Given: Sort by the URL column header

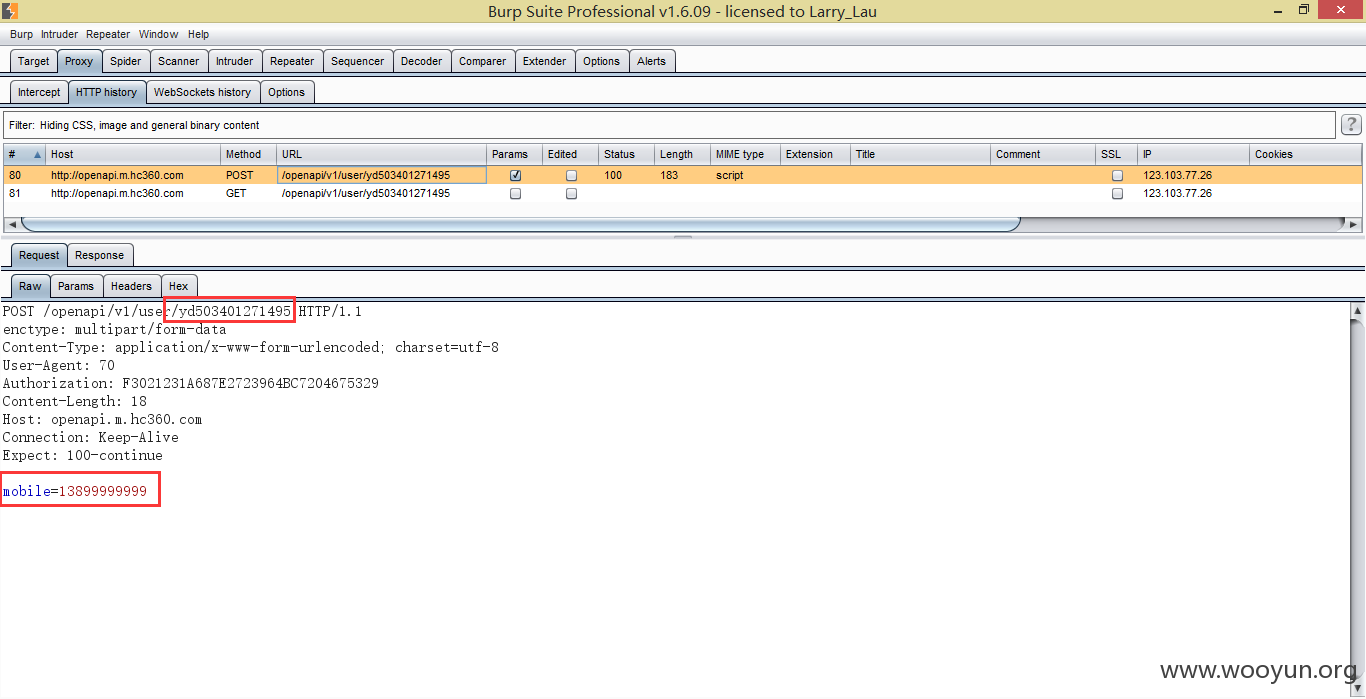Looking at the screenshot, I should 382,154.
